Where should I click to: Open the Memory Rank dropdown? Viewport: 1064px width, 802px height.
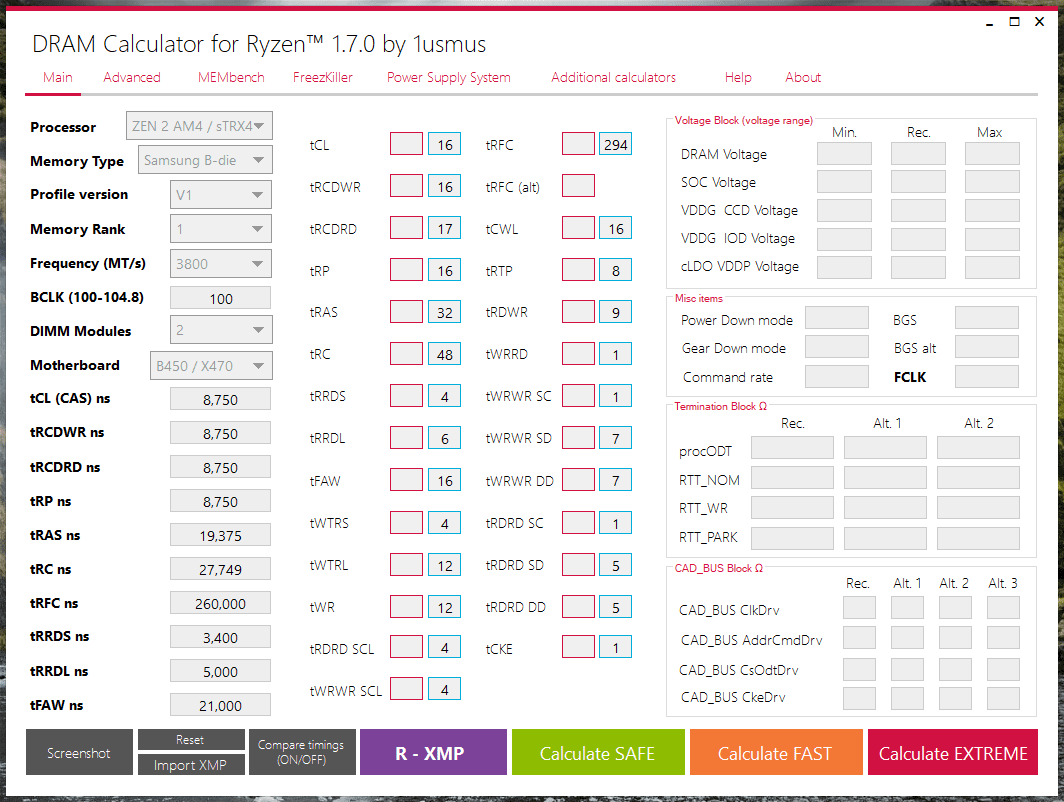pos(221,229)
